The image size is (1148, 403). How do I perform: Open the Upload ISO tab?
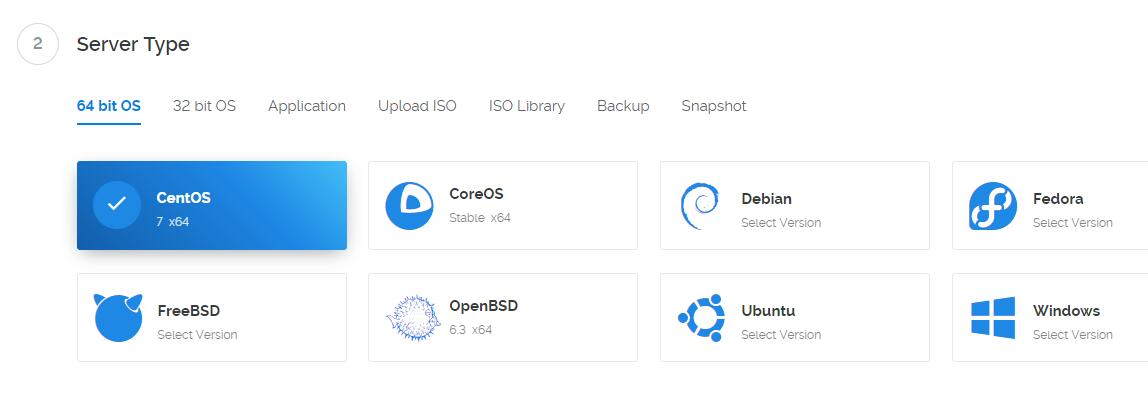[417, 106]
